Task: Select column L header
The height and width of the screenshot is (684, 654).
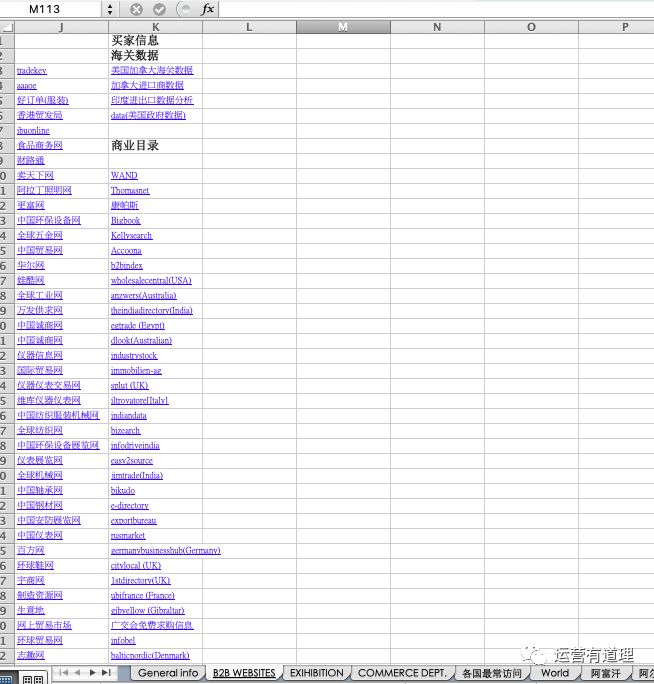Action: [x=249, y=27]
